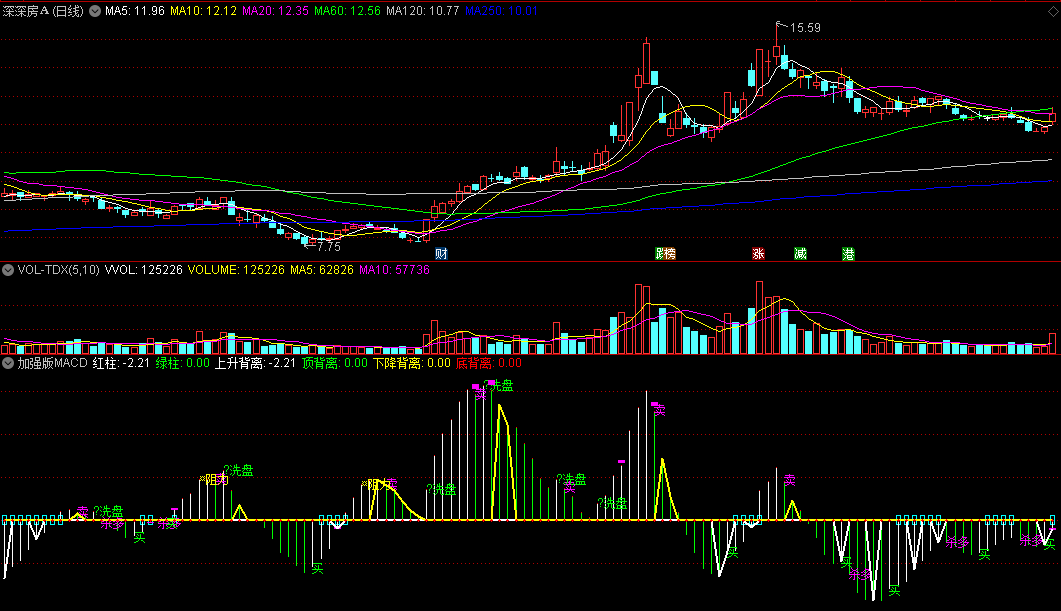
Task: Click the 减 info marker on the timeline
Action: coord(800,254)
